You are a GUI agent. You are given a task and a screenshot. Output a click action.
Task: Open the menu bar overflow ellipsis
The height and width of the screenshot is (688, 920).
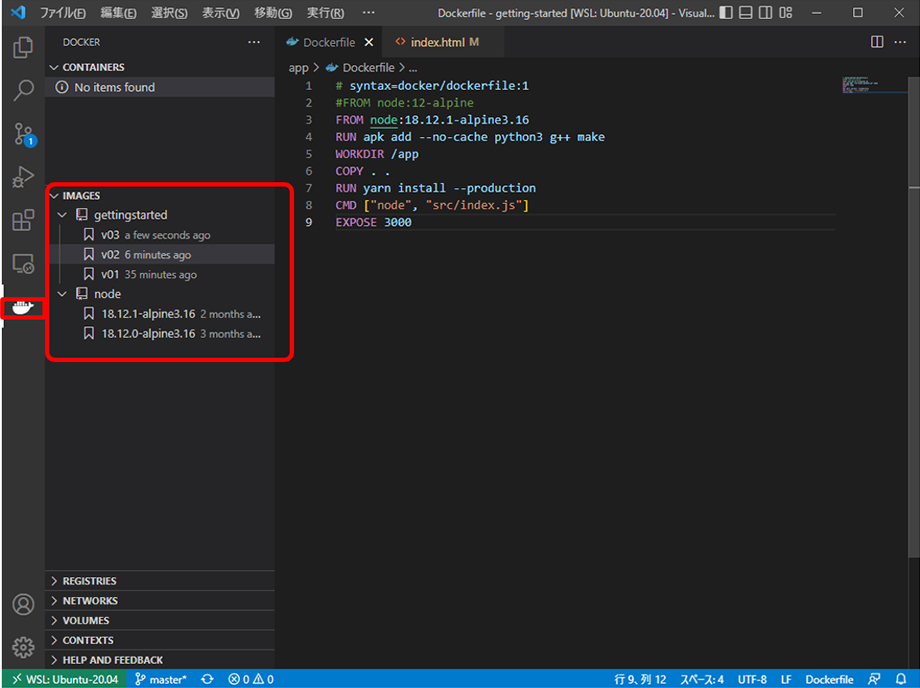click(x=368, y=12)
